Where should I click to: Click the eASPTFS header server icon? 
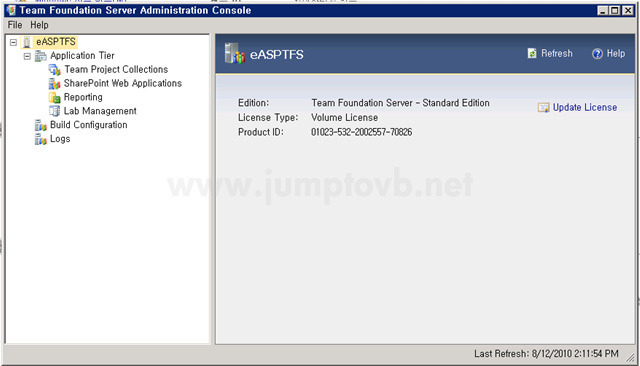[x=234, y=53]
